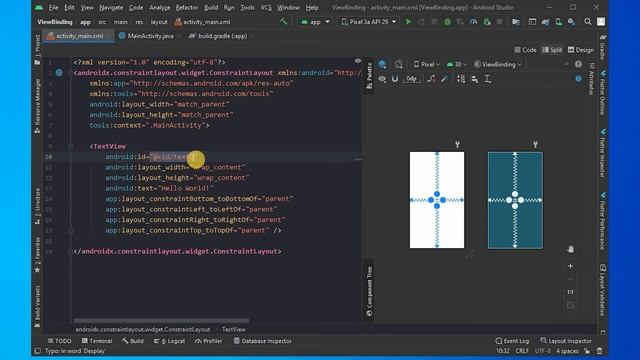Click the Sync Project with Gradle Files icon
The image size is (640, 360).
click(545, 22)
